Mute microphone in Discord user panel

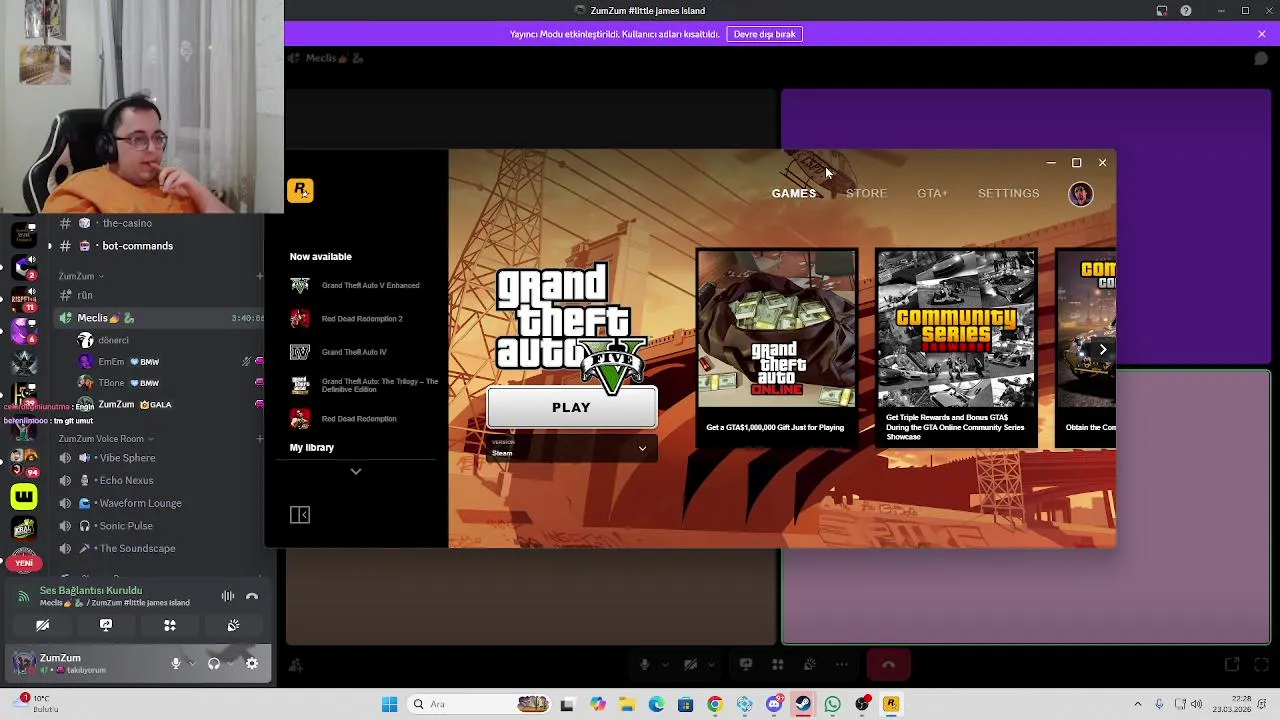pos(176,663)
